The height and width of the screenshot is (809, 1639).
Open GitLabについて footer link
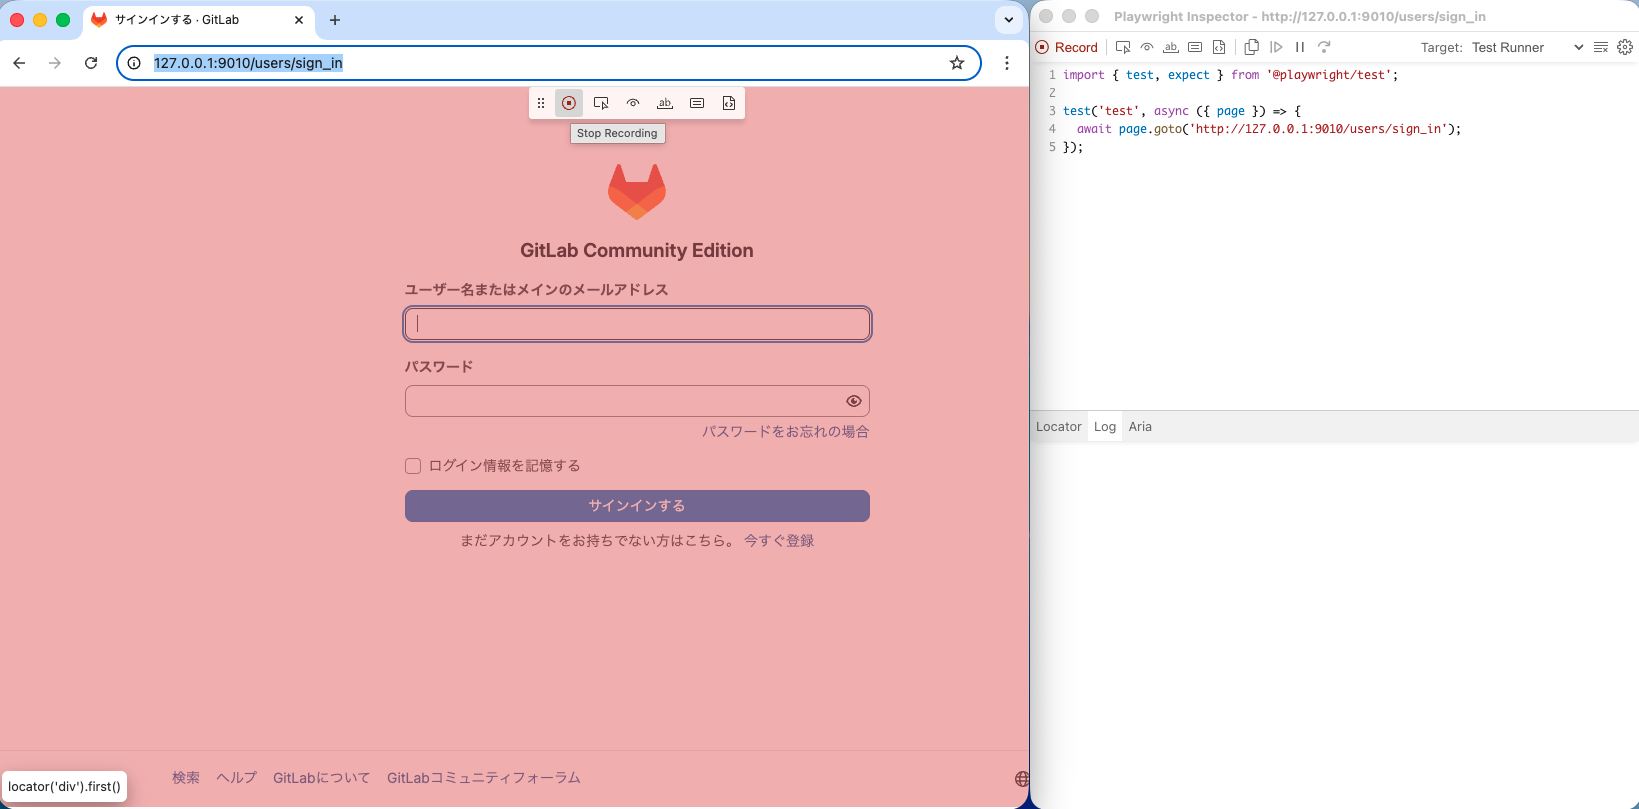(322, 778)
